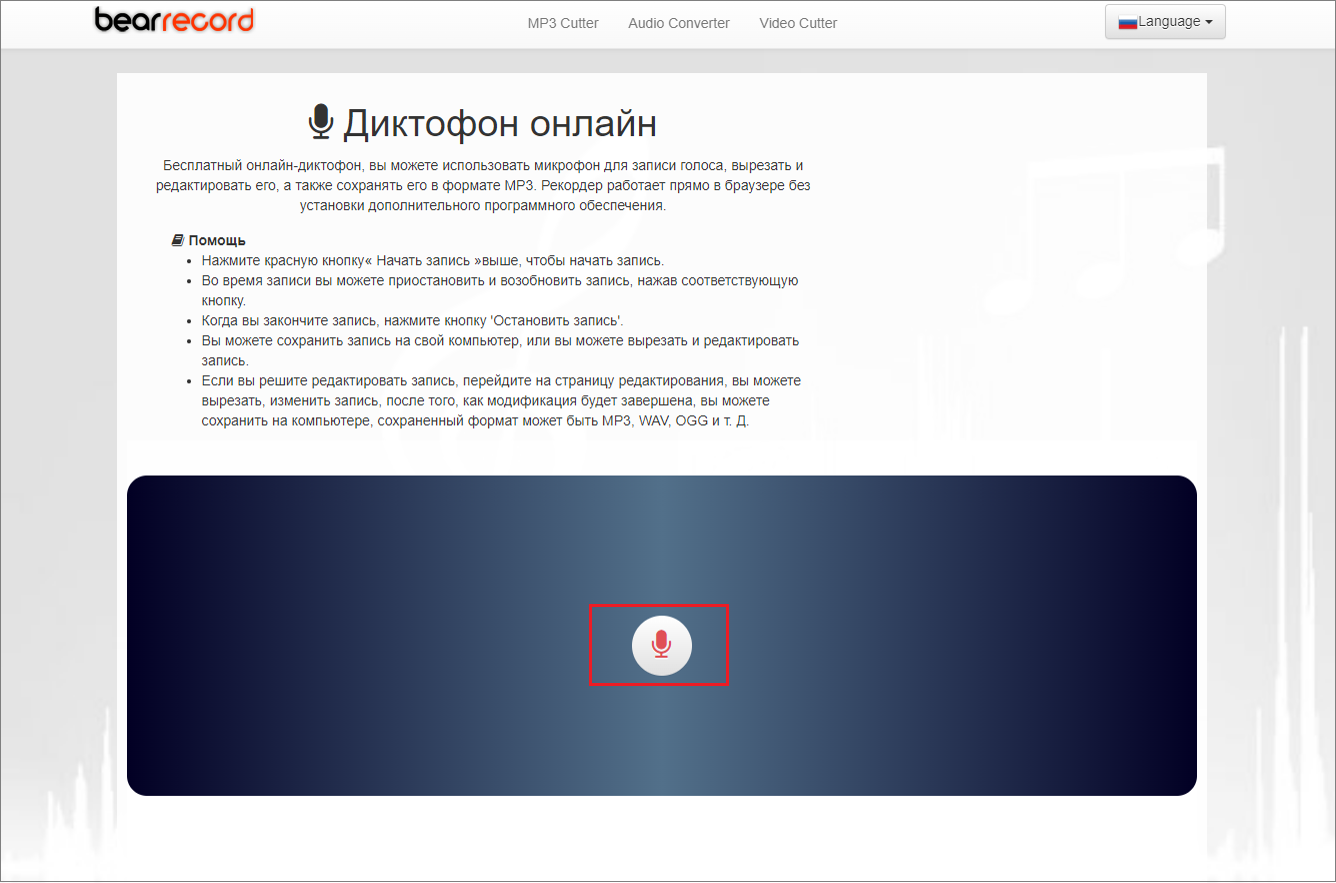Click the help line 'Когда вы закончите запись'

coord(412,320)
